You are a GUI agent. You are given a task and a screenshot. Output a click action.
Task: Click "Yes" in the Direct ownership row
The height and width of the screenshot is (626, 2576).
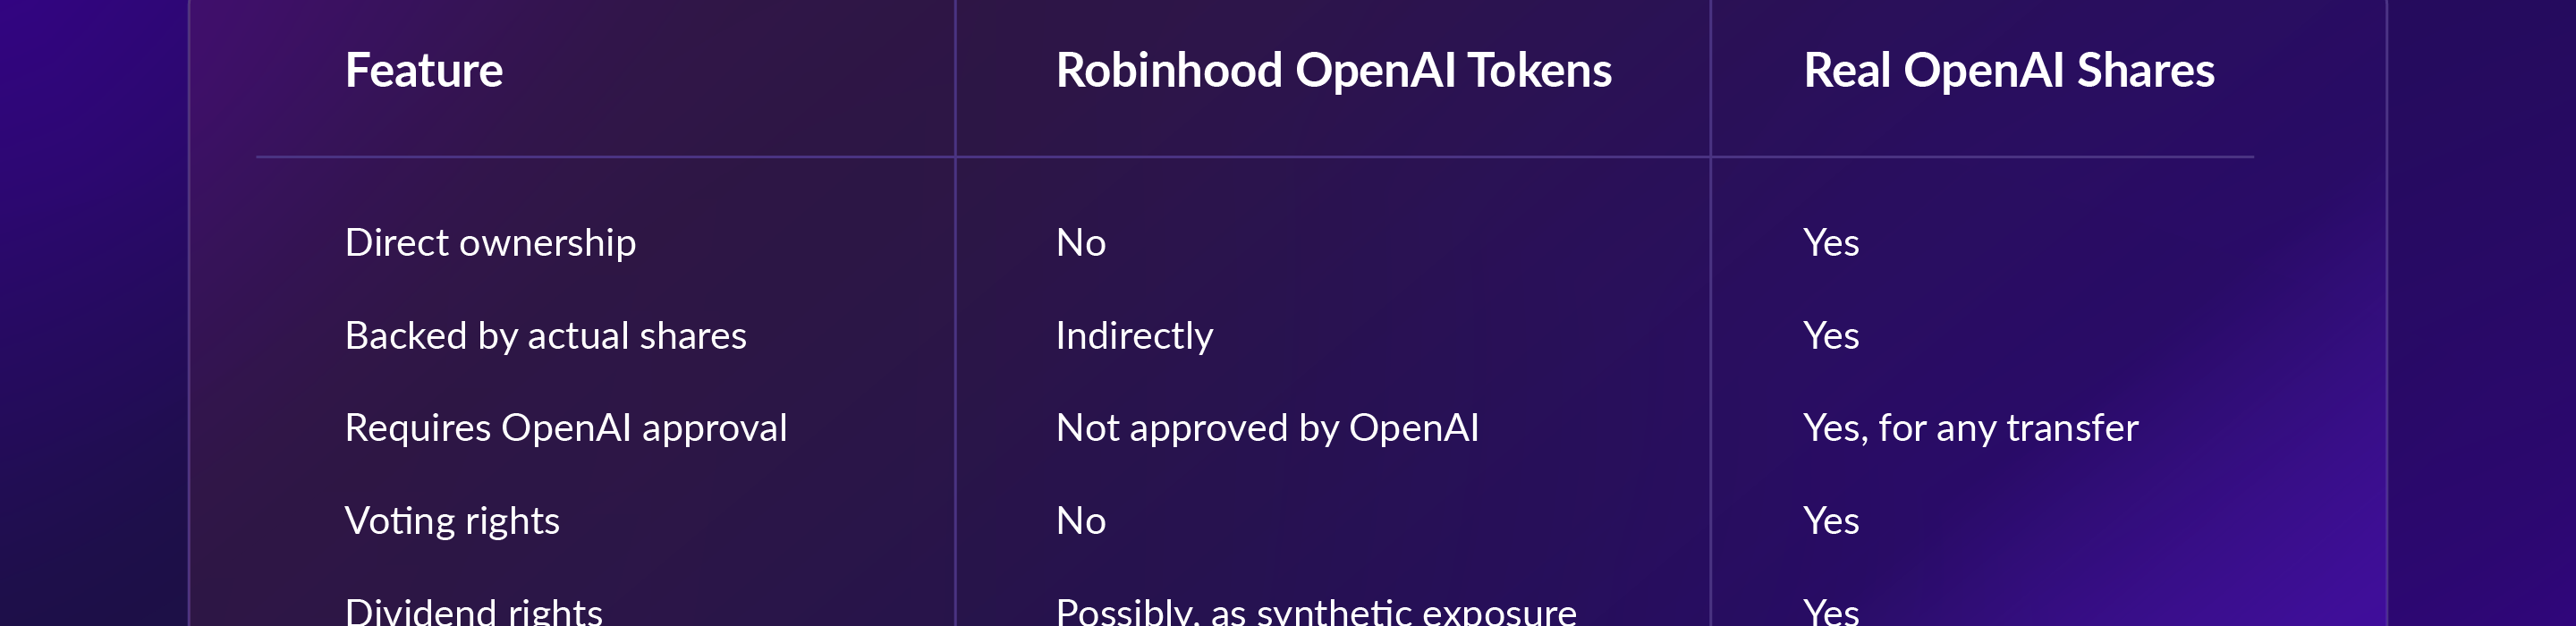[x=1830, y=243]
